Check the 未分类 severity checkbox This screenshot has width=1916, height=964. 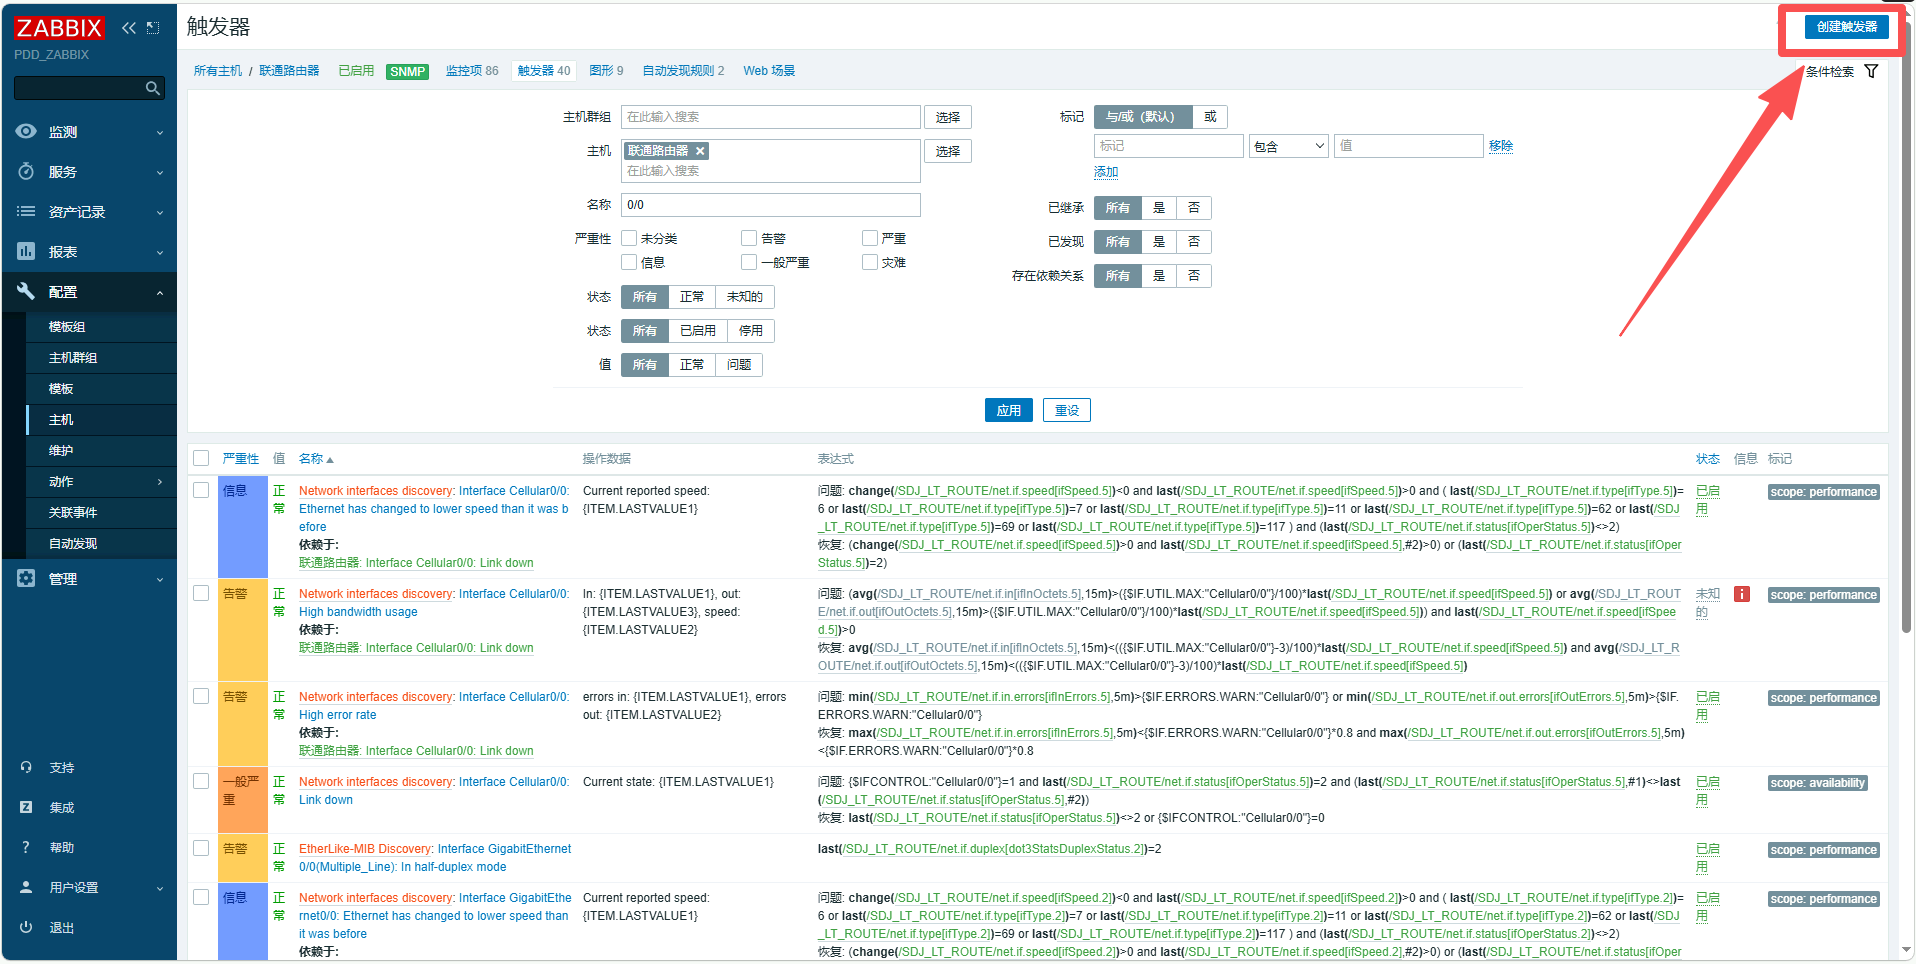(x=629, y=238)
